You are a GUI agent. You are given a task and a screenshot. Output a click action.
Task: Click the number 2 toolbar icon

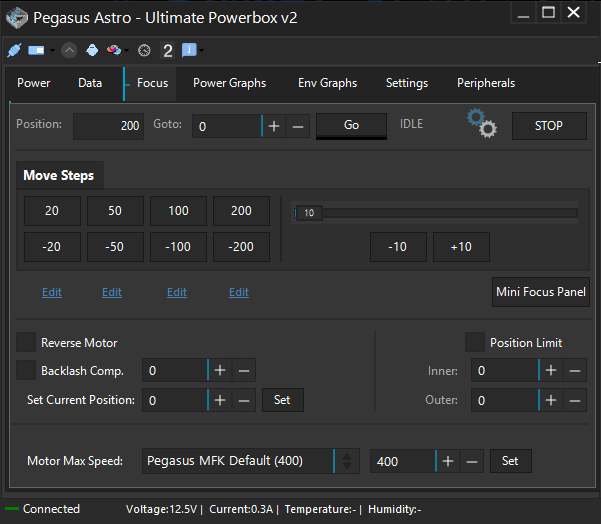tap(167, 50)
